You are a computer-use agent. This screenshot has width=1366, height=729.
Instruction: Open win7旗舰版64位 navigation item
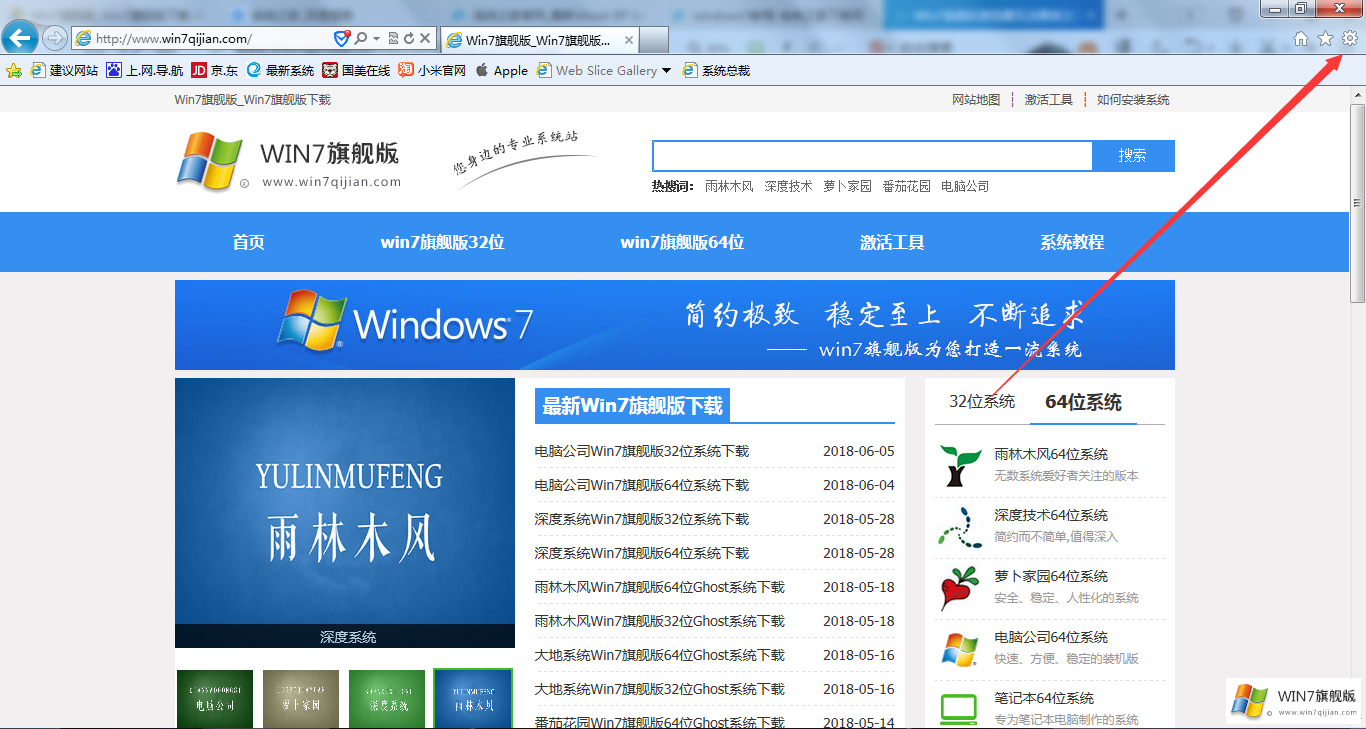[682, 242]
